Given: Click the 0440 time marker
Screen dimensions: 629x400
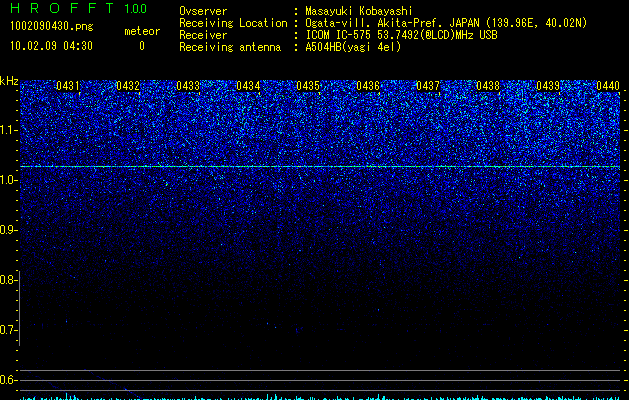Looking at the screenshot, I should point(608,86).
